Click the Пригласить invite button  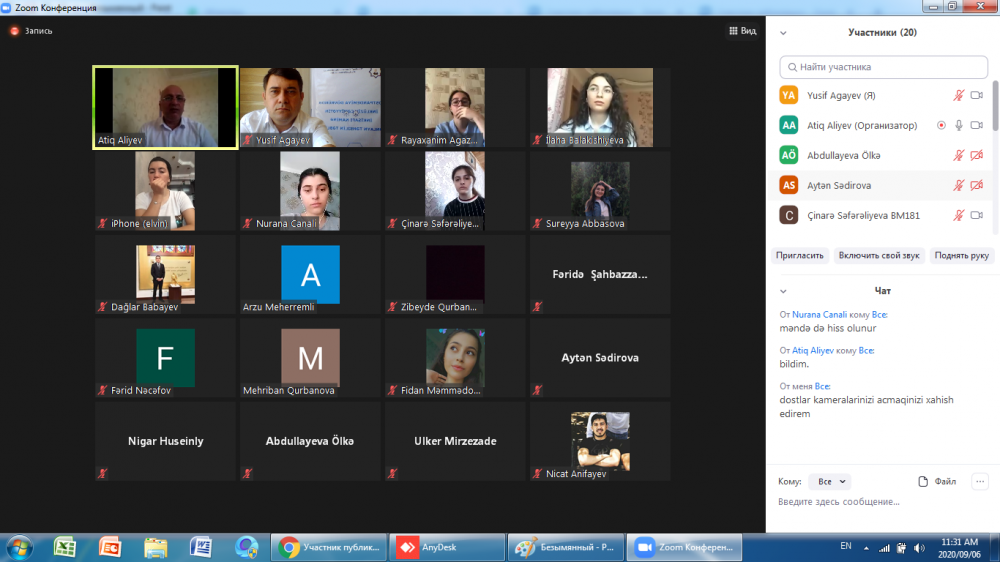801,256
